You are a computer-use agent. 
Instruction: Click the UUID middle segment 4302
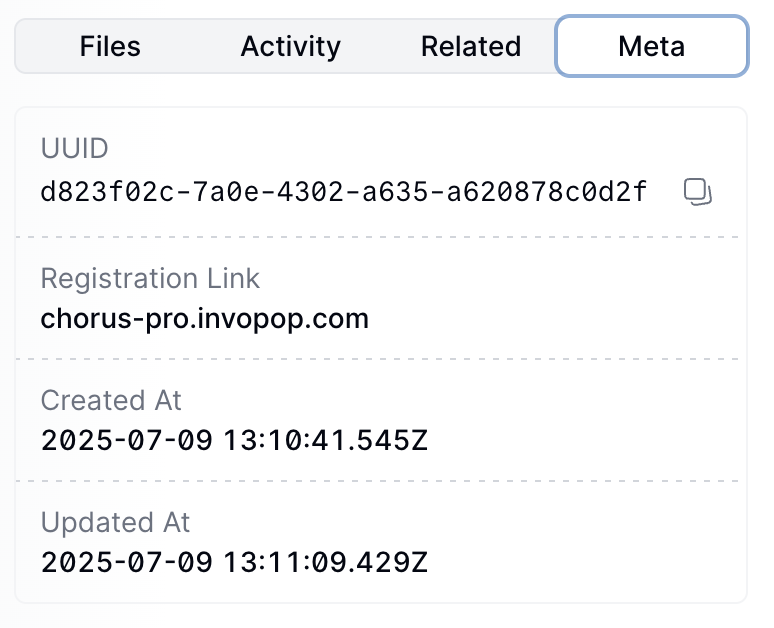pos(310,192)
